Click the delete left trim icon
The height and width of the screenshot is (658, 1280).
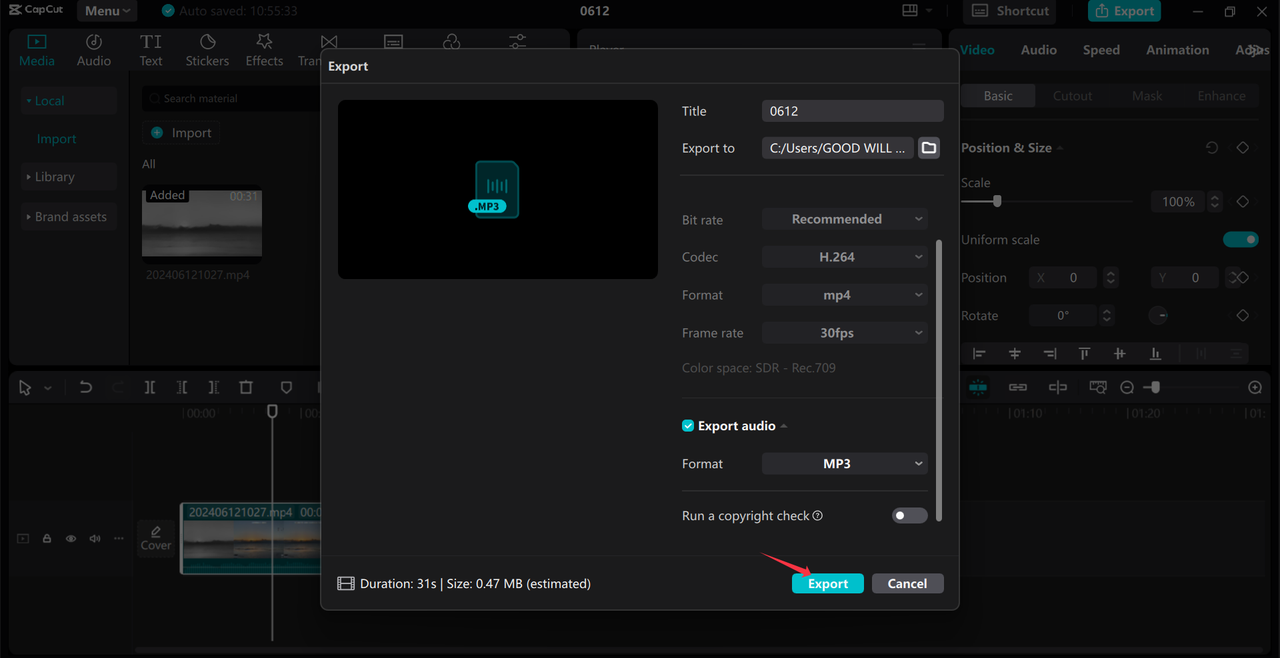pyautogui.click(x=182, y=387)
